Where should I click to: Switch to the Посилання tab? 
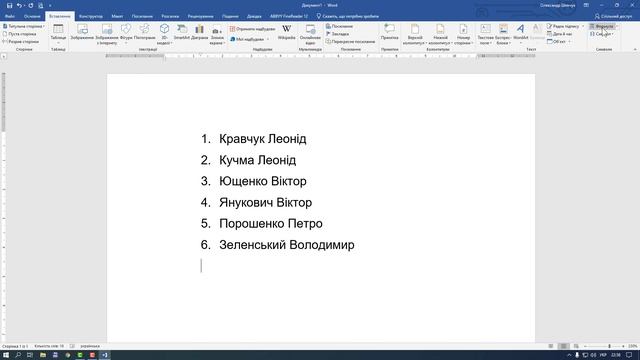pos(142,16)
